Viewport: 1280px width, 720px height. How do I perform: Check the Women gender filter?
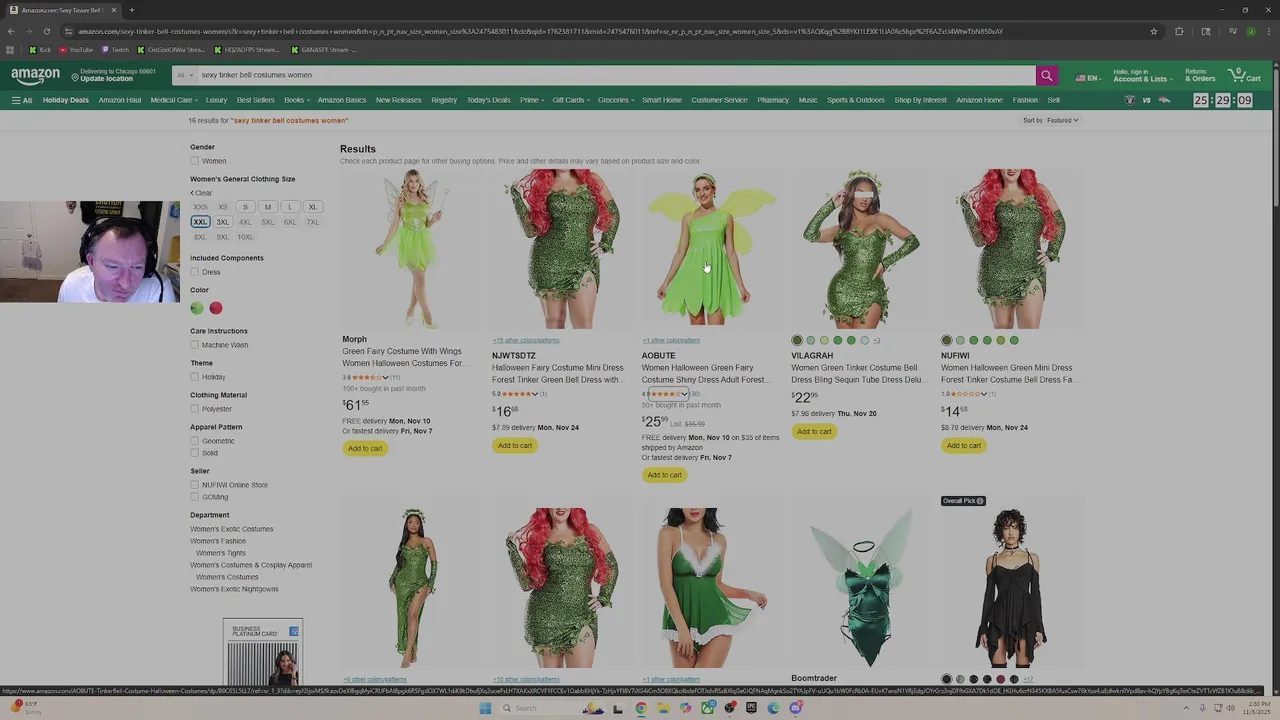point(195,161)
